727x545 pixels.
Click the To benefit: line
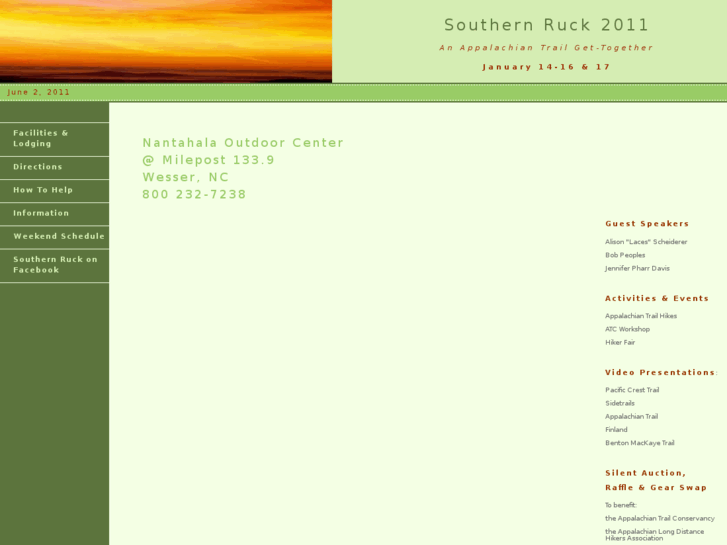click(x=620, y=505)
